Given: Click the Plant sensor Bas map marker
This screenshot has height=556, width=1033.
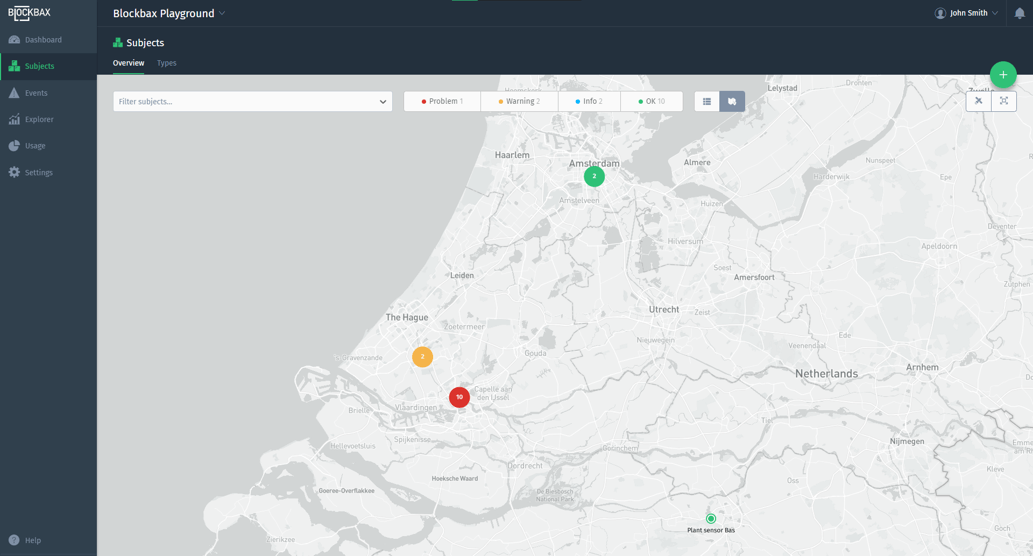Looking at the screenshot, I should pyautogui.click(x=711, y=519).
